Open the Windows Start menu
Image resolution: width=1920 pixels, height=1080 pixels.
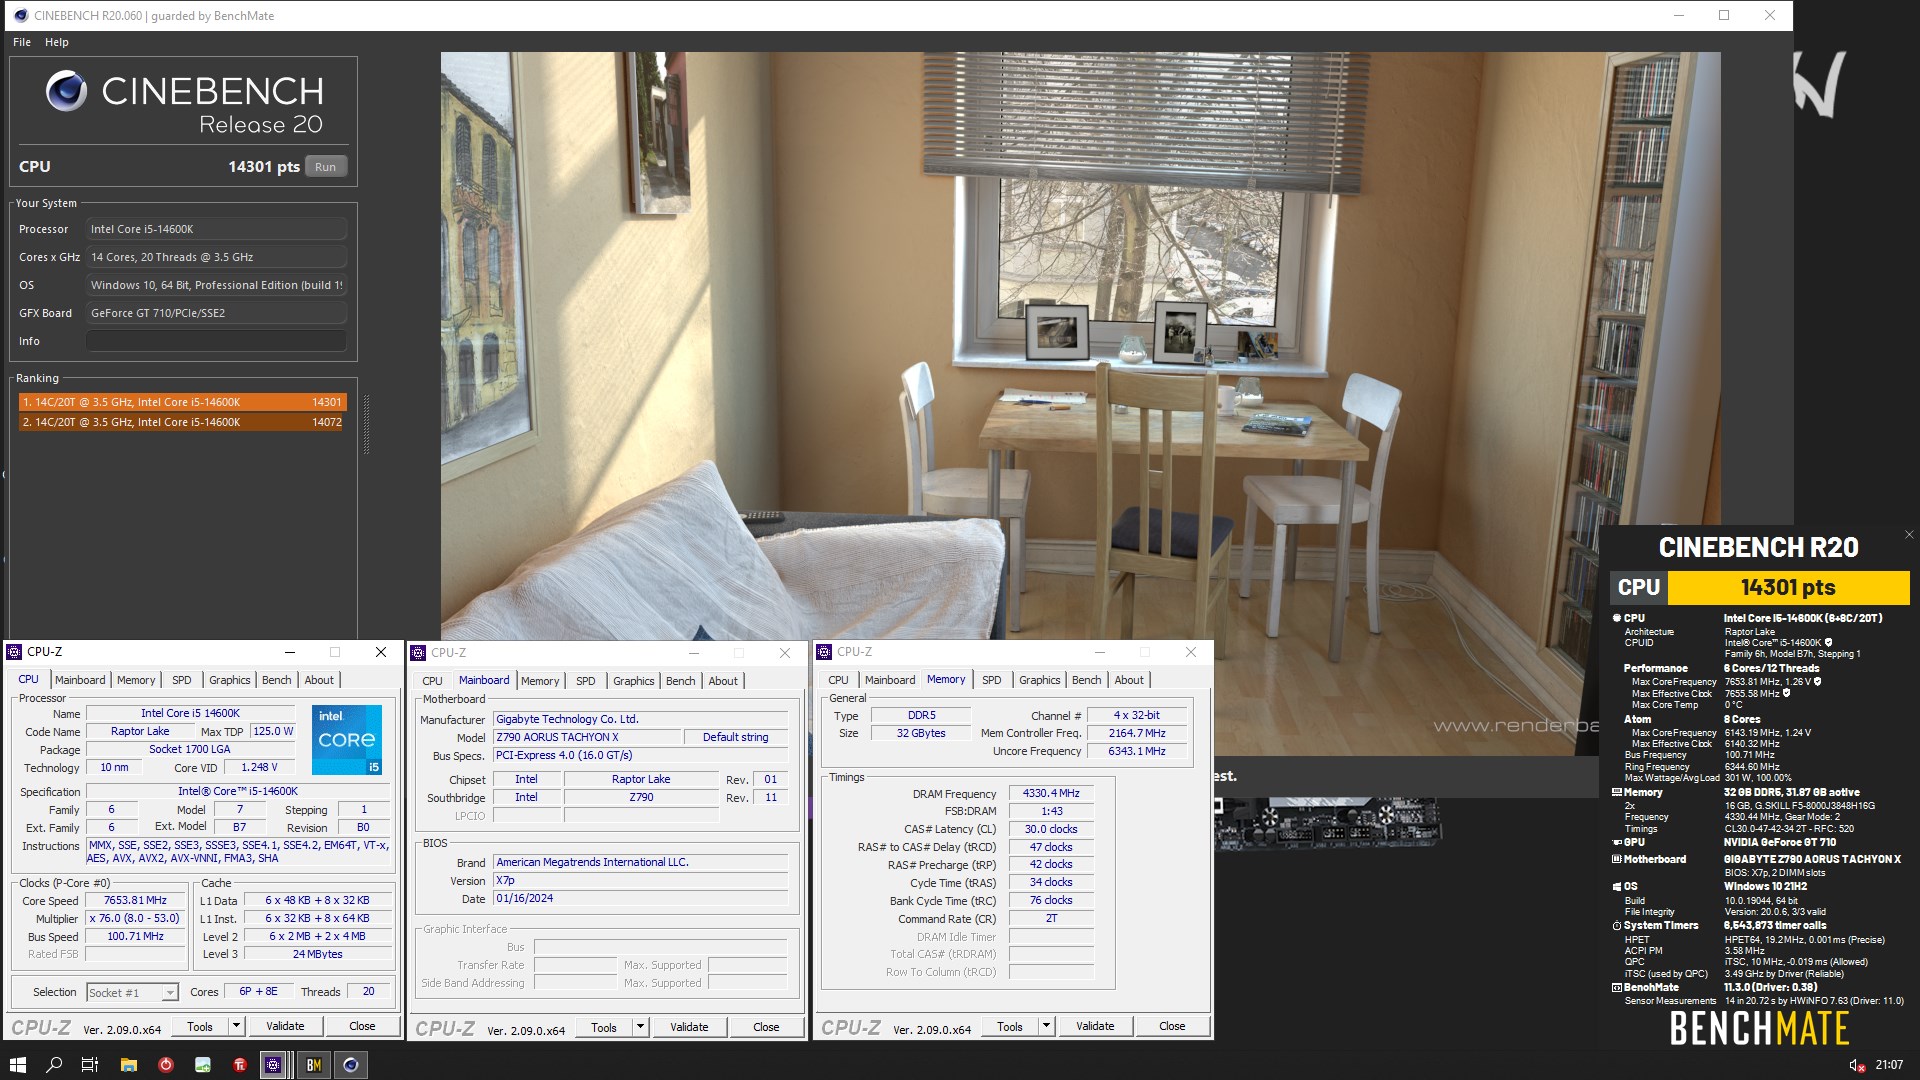click(17, 1065)
